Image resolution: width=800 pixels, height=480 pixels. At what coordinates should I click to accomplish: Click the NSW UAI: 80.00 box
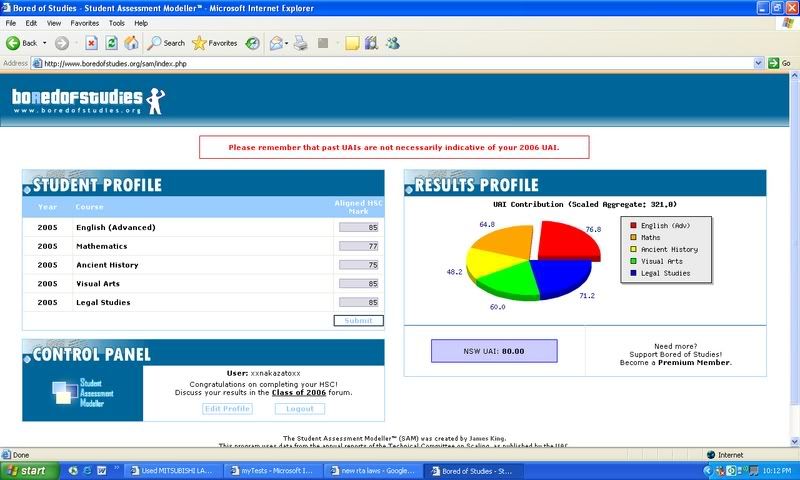click(494, 351)
